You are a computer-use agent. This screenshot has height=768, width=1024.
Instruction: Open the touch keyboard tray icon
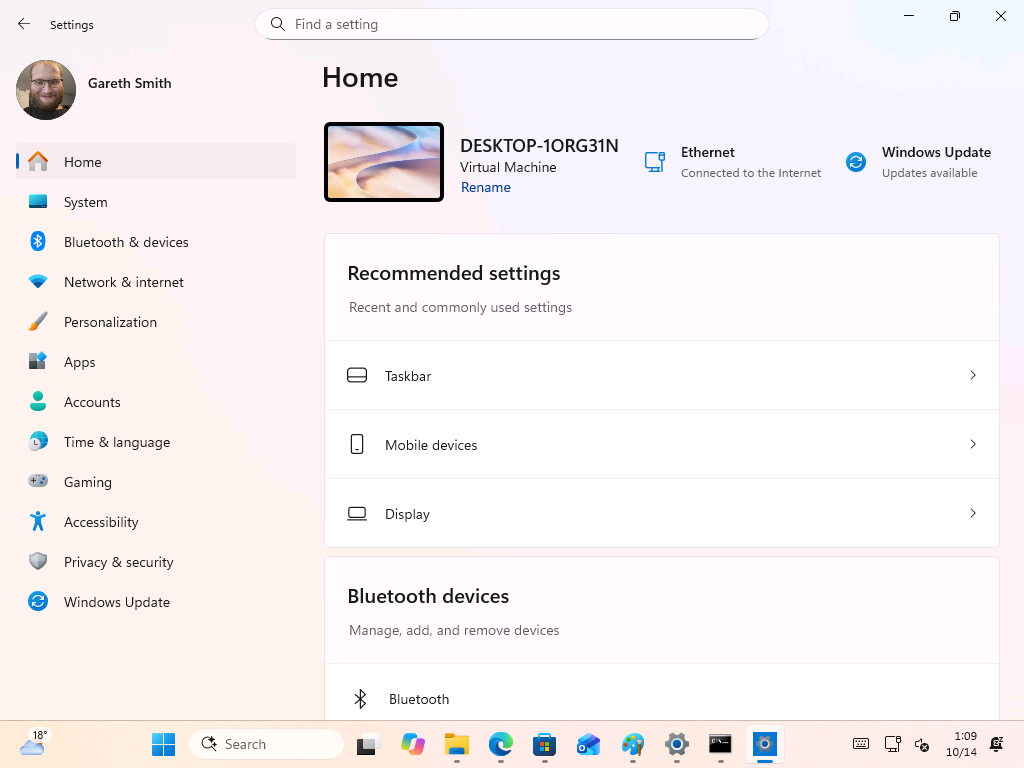tap(861, 744)
